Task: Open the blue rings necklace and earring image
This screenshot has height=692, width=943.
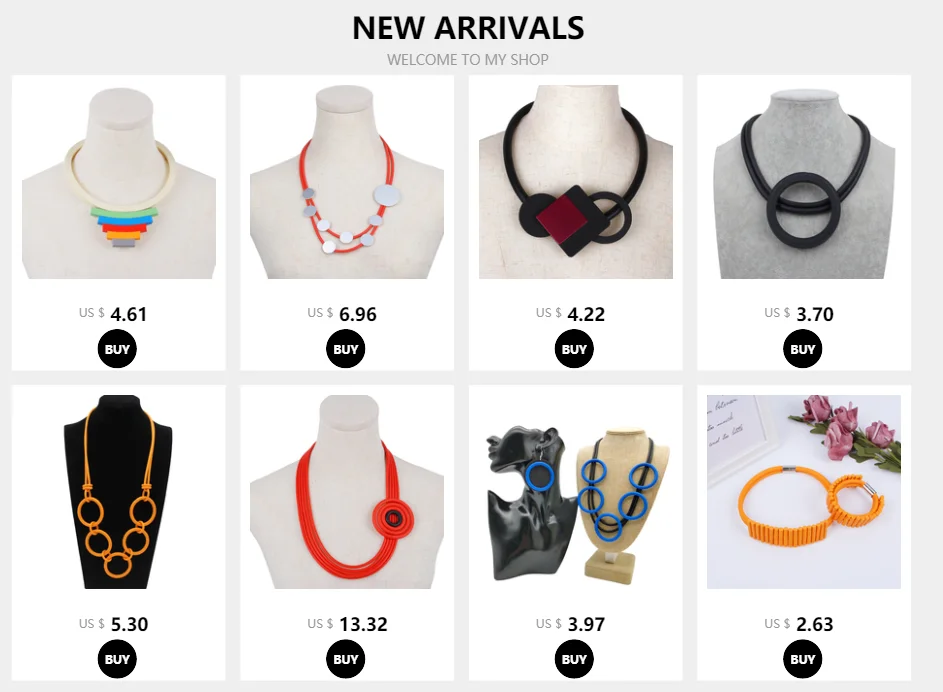Action: [x=576, y=492]
